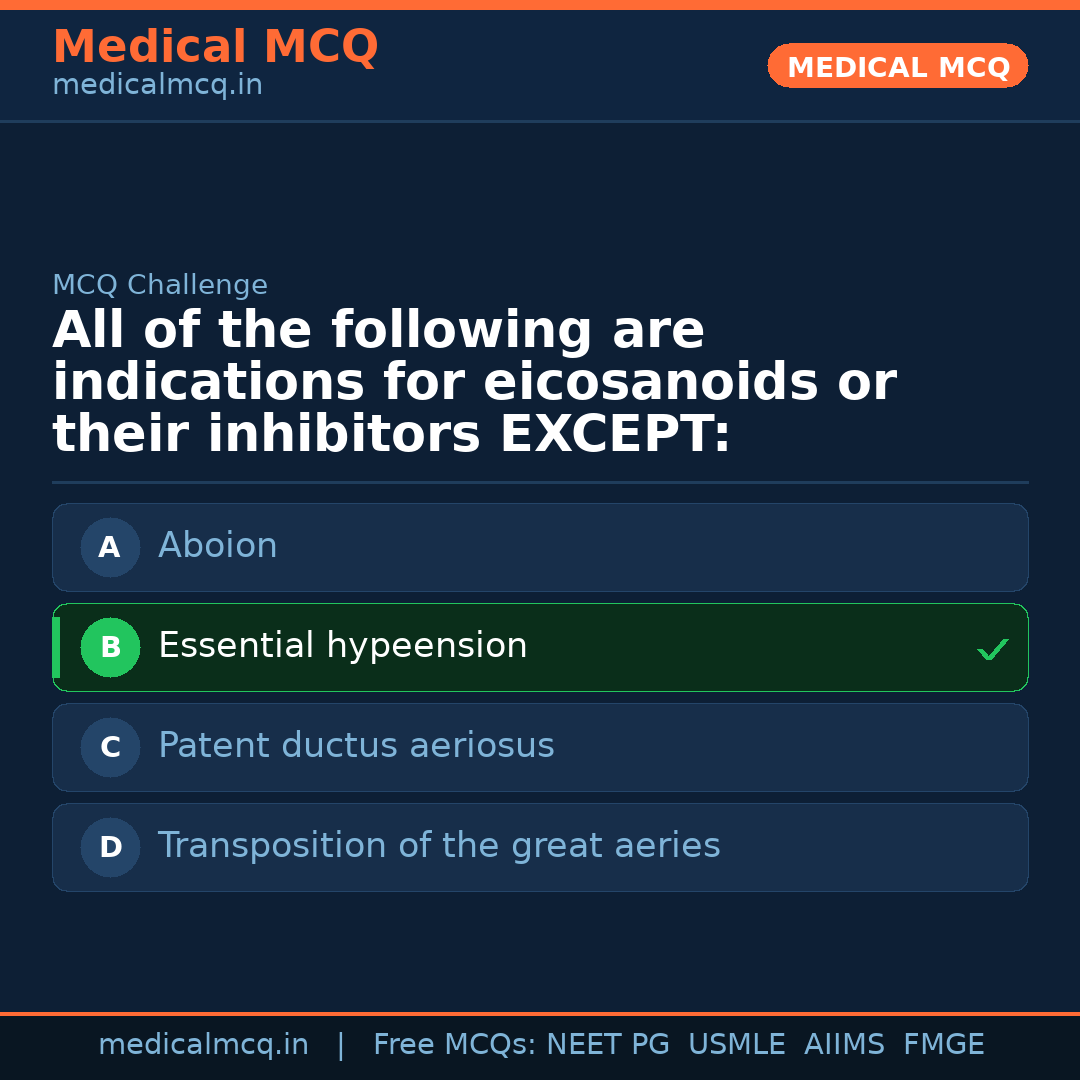Click the letter C circle icon
This screenshot has width=1080, height=1080.
click(110, 747)
